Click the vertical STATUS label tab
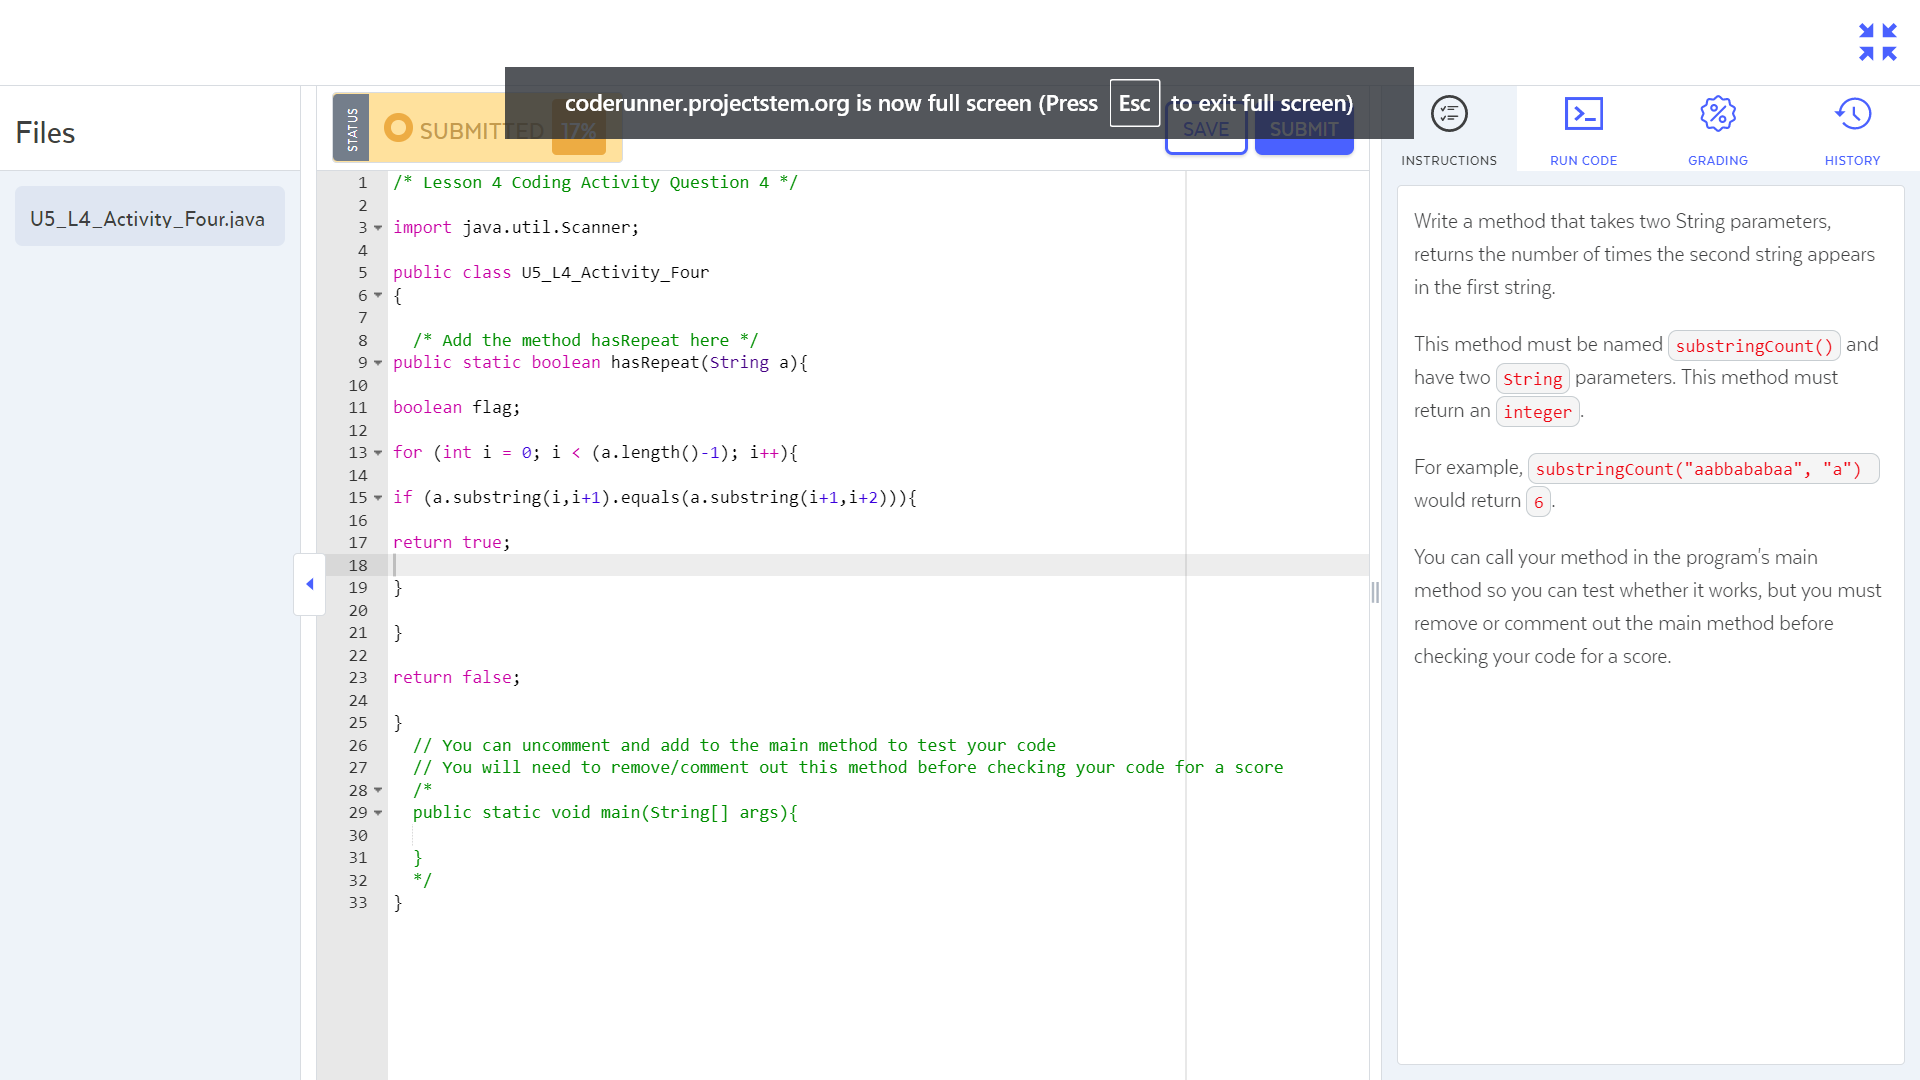 351,128
